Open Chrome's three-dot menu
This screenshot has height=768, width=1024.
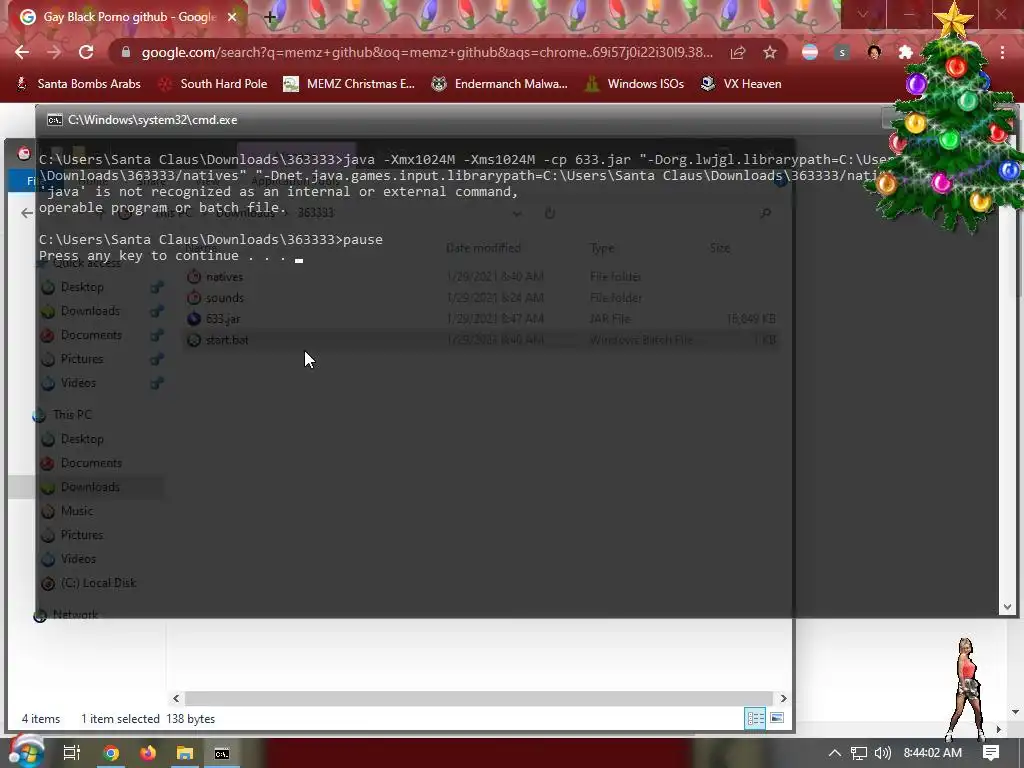tap(1002, 52)
